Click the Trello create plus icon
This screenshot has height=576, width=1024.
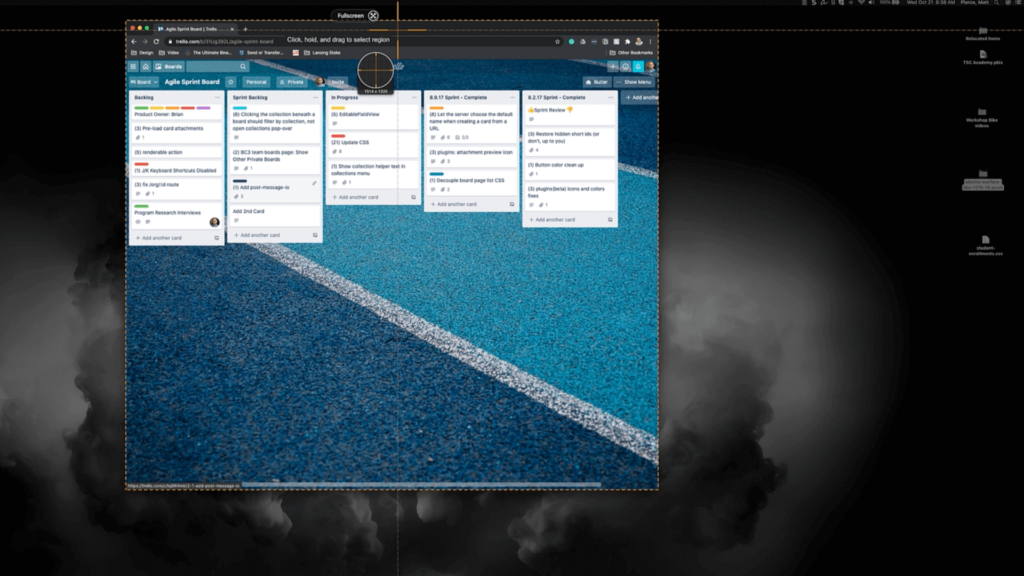[613, 67]
